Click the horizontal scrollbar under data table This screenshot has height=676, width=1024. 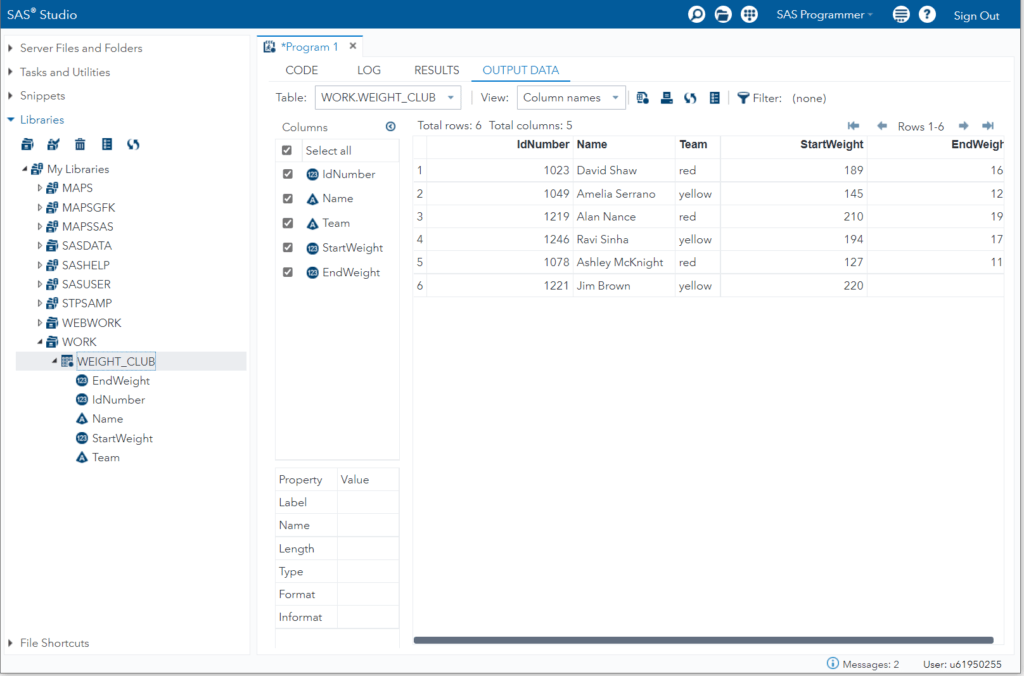[703, 640]
